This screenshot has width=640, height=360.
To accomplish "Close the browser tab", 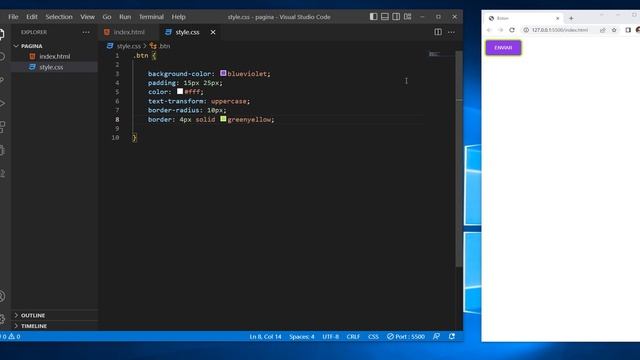I will tap(558, 18).
